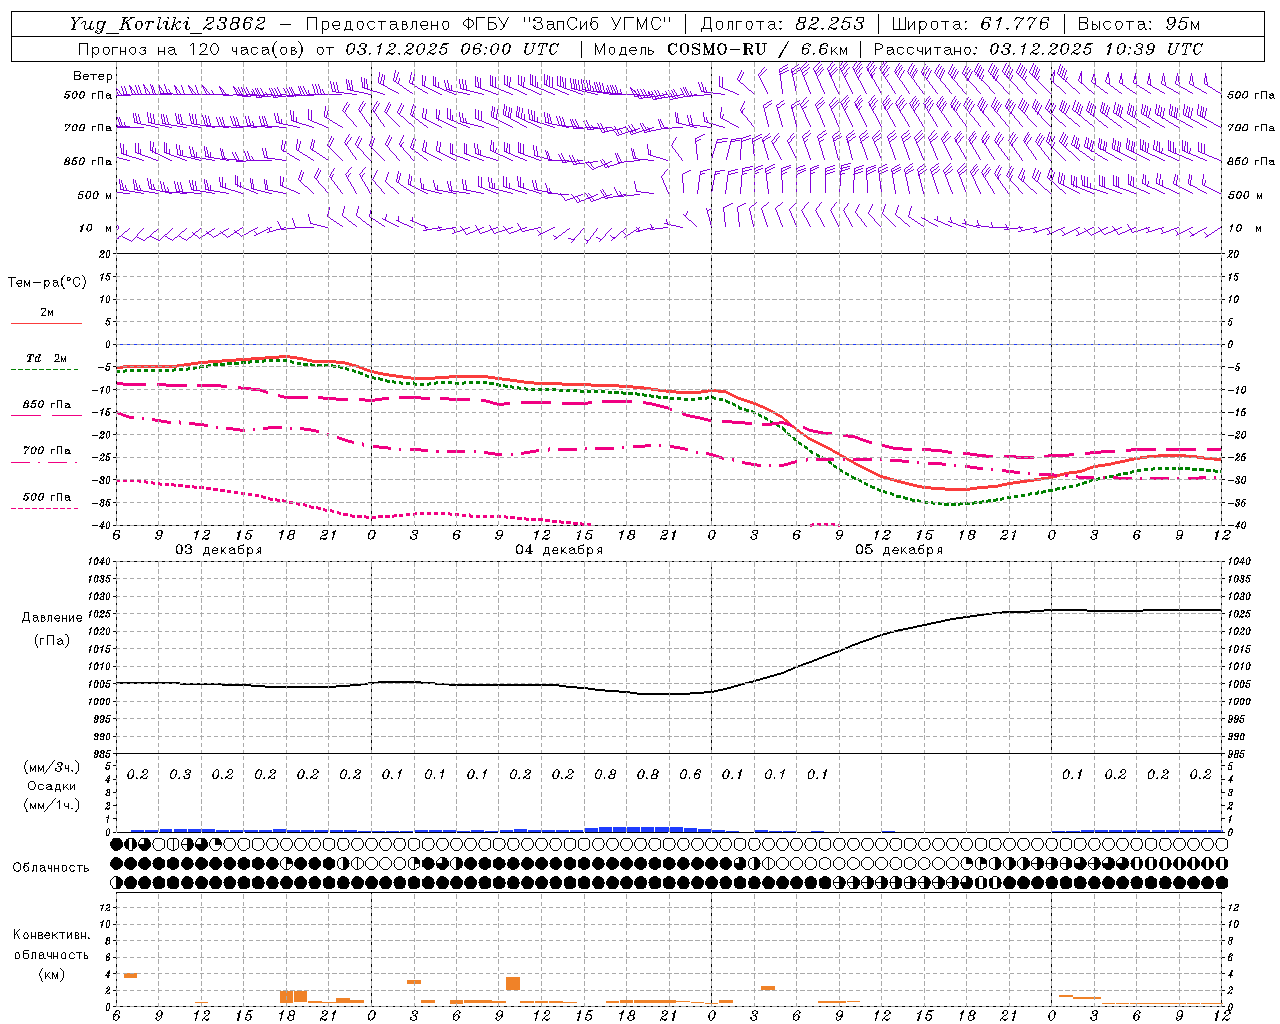
Task: Click the (км) unit label of the convective panel
Action: coord(52,974)
